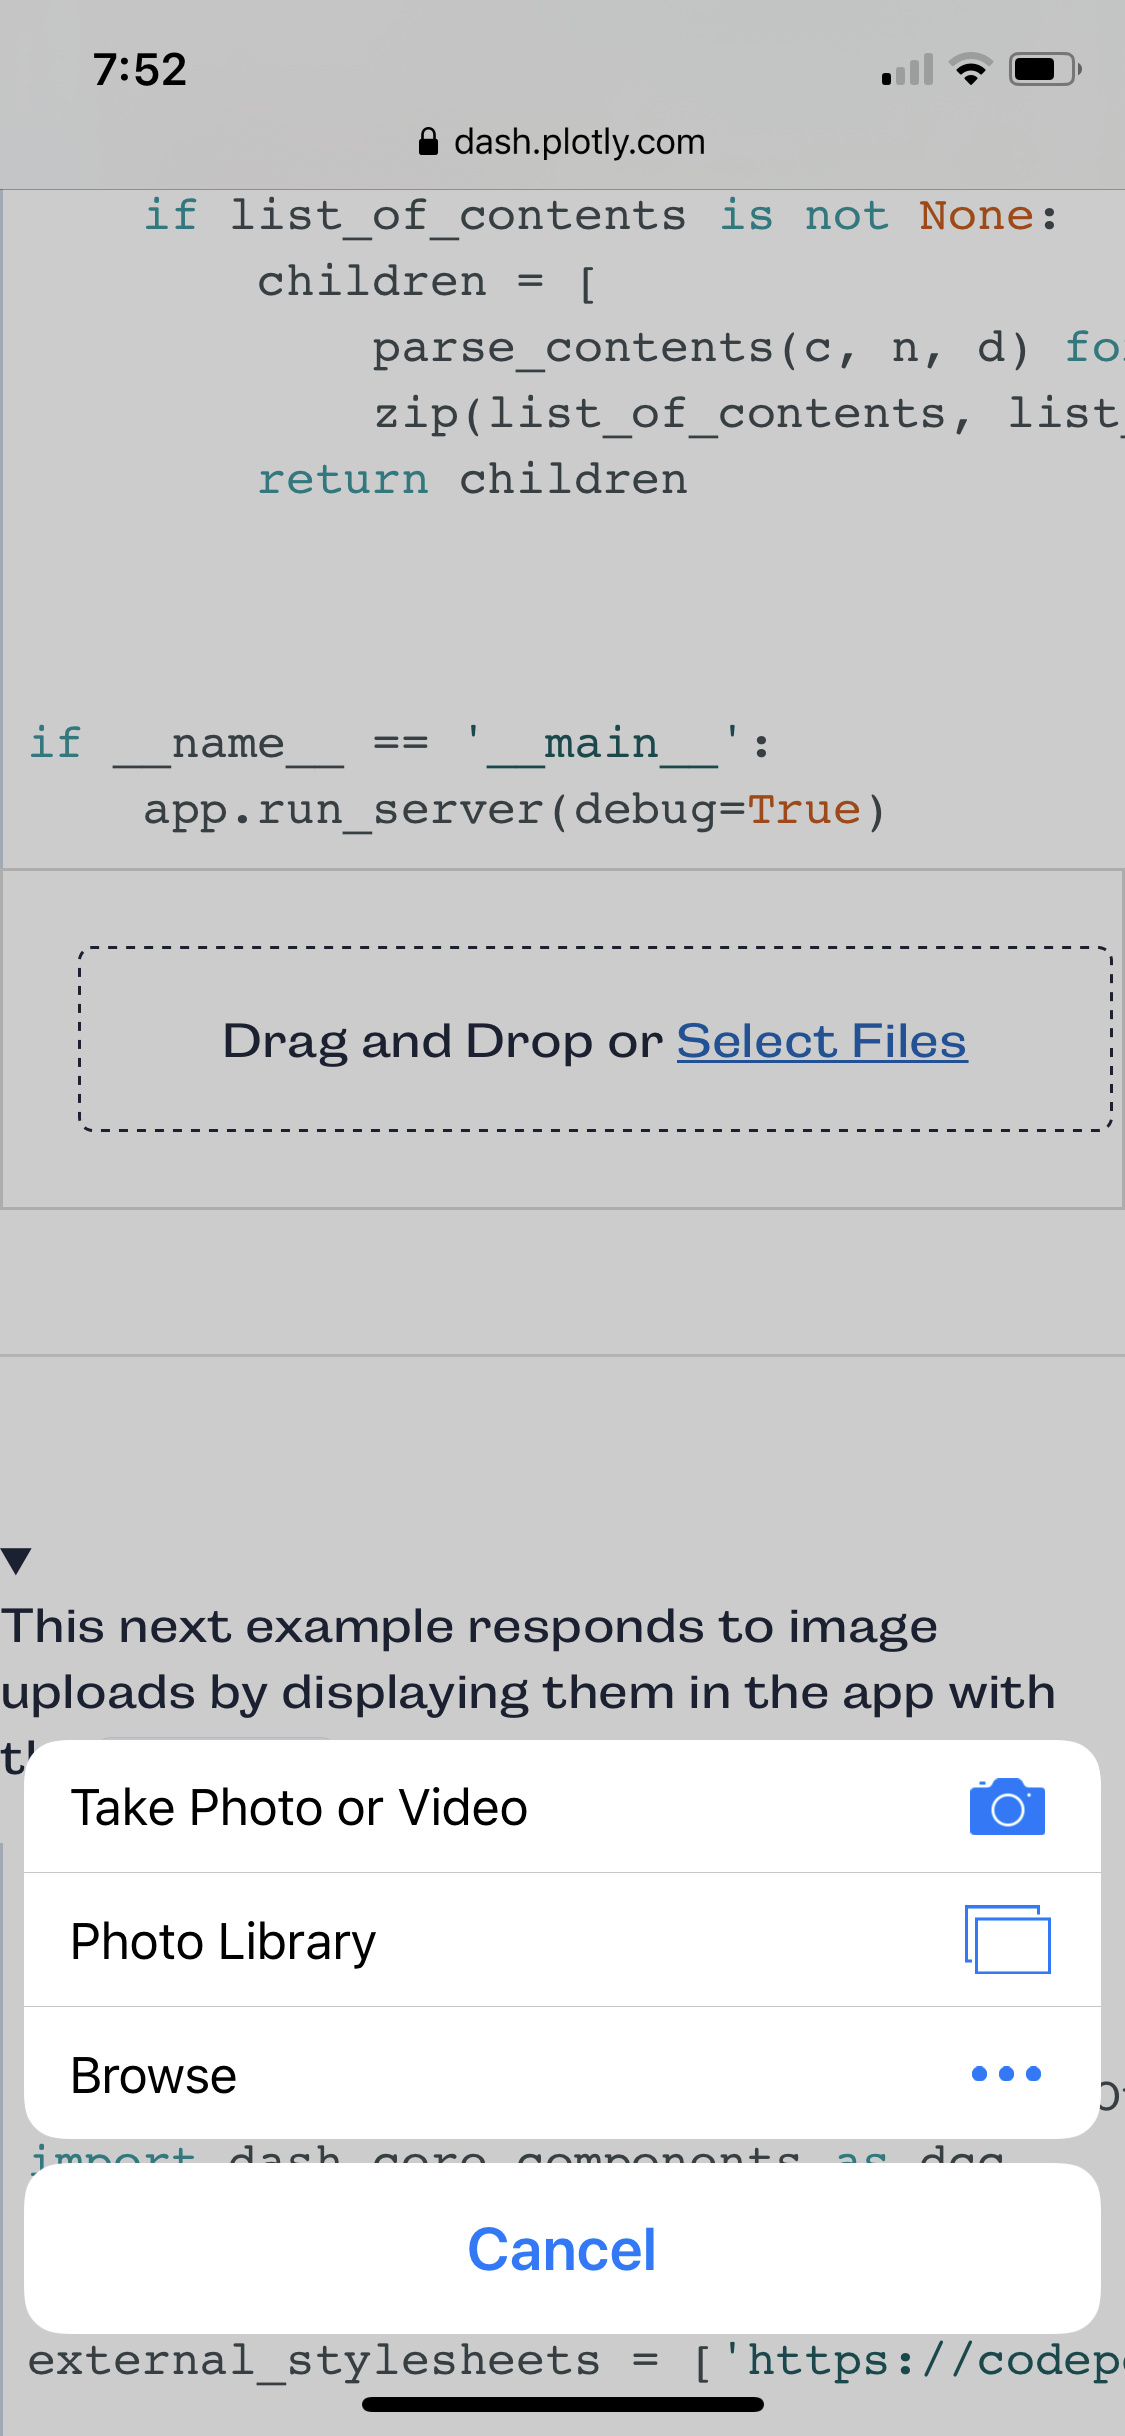The width and height of the screenshot is (1125, 2436).
Task: Tap the app.run_server(debug=True) code line
Action: tap(515, 810)
